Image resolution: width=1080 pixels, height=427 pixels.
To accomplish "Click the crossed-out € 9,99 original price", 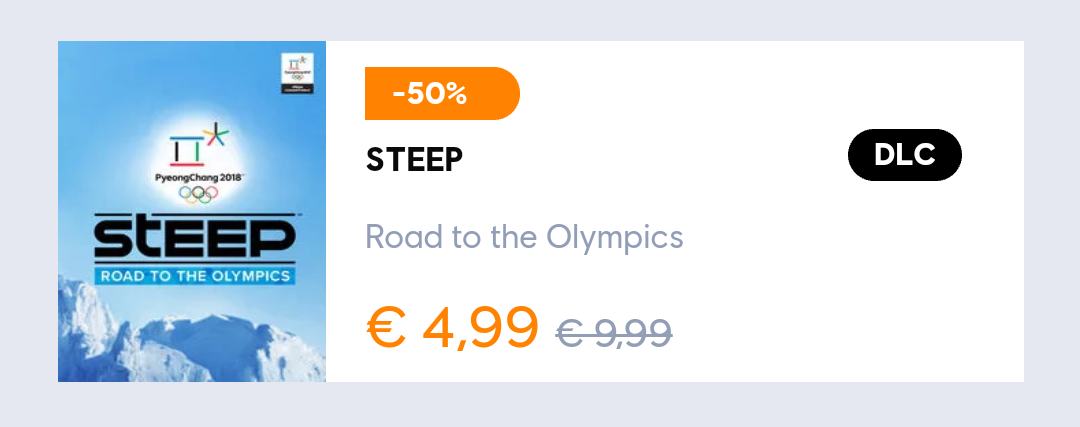I will (614, 333).
